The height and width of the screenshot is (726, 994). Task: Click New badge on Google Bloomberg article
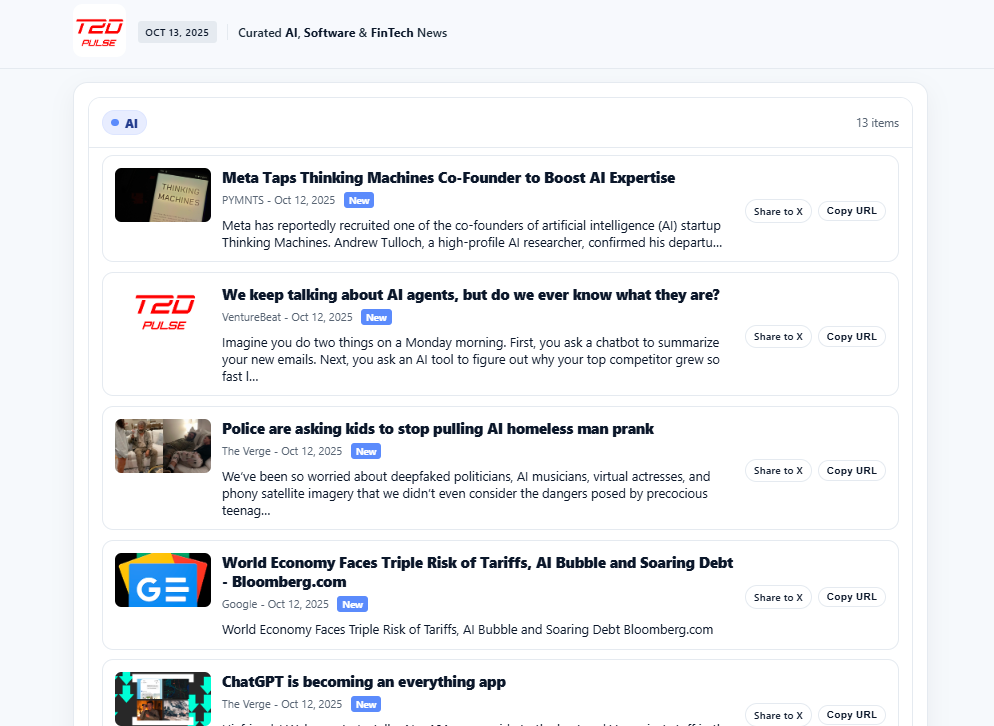[352, 604]
